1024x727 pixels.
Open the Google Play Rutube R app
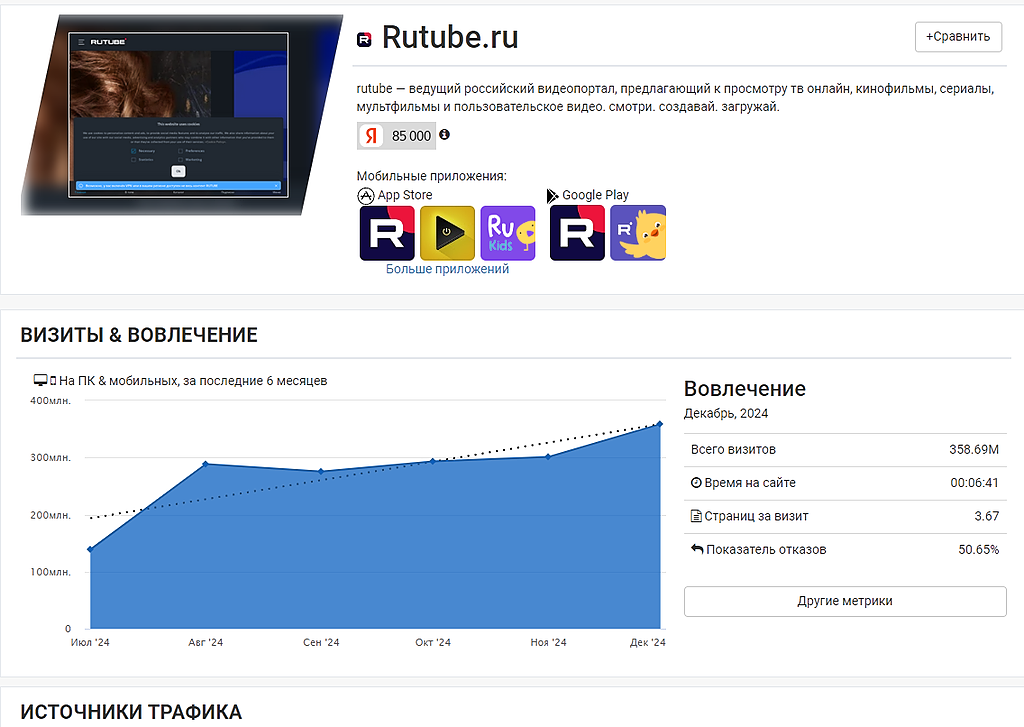pyautogui.click(x=577, y=233)
